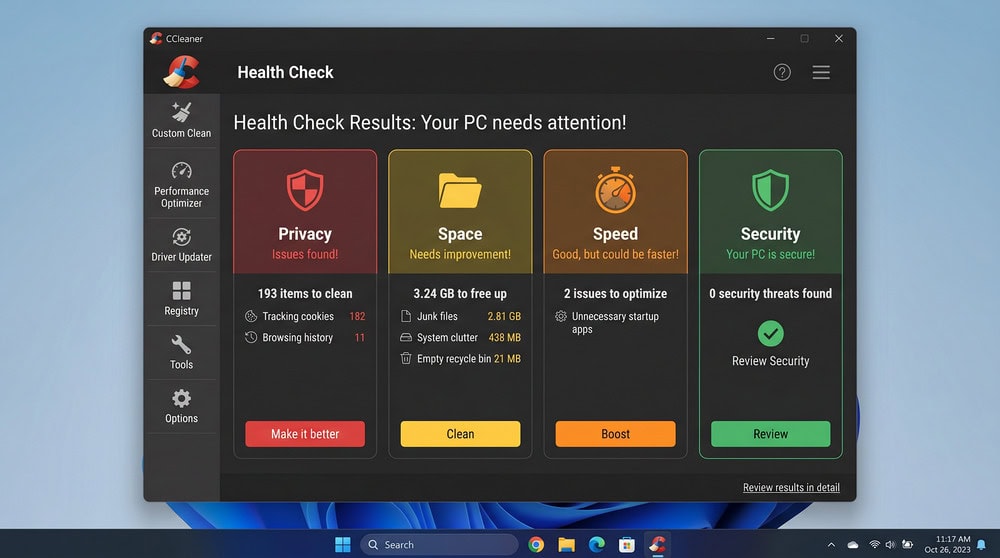Open File Explorer from taskbar
The width and height of the screenshot is (1000, 558).
[x=566, y=545]
